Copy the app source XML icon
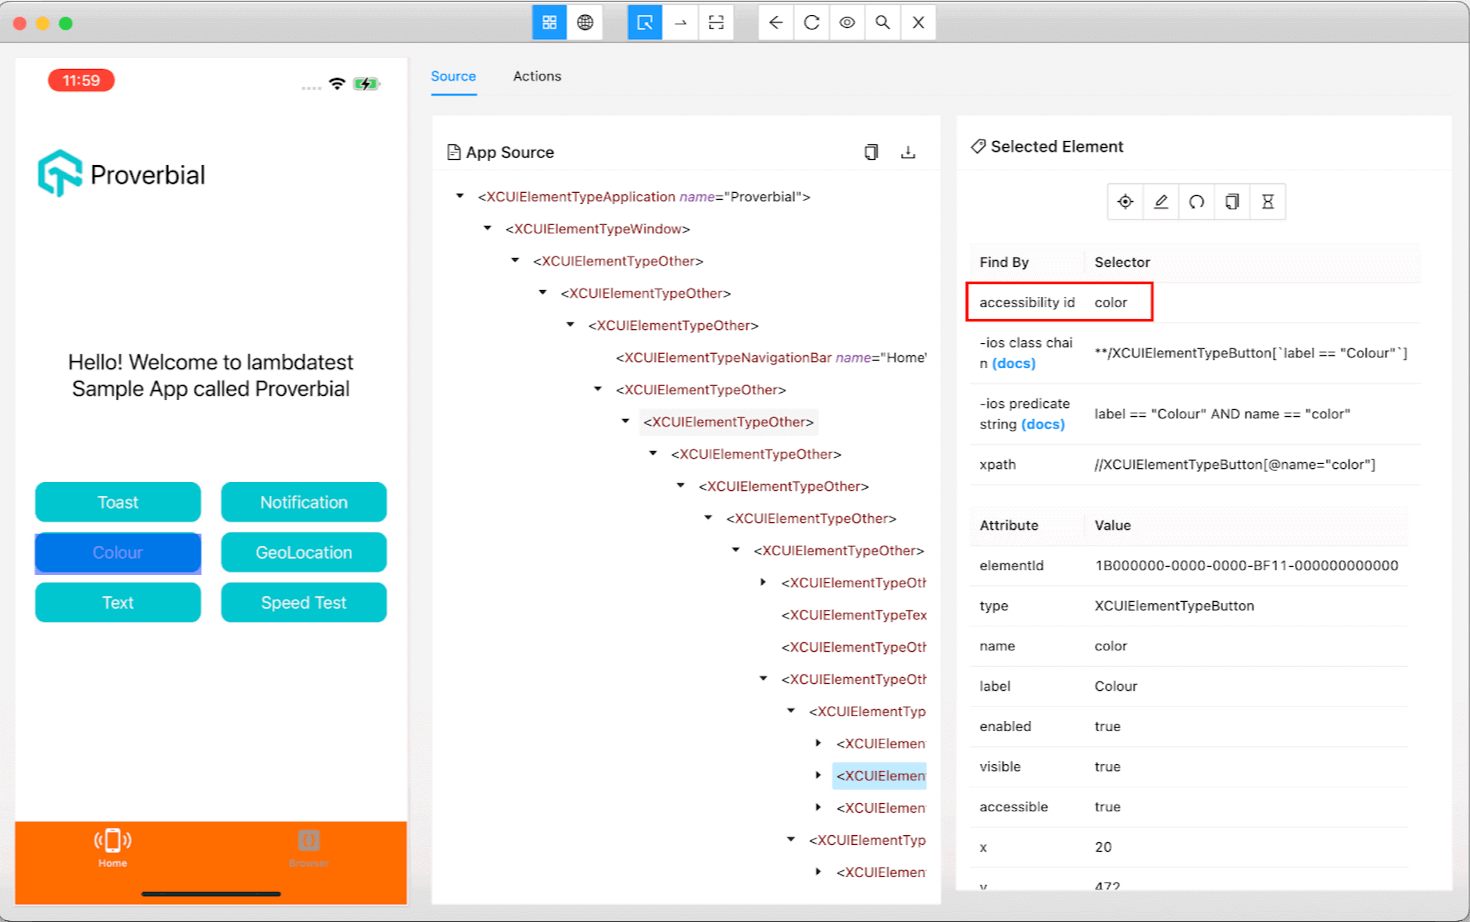Viewport: 1470px width, 922px height. pyautogui.click(x=871, y=151)
